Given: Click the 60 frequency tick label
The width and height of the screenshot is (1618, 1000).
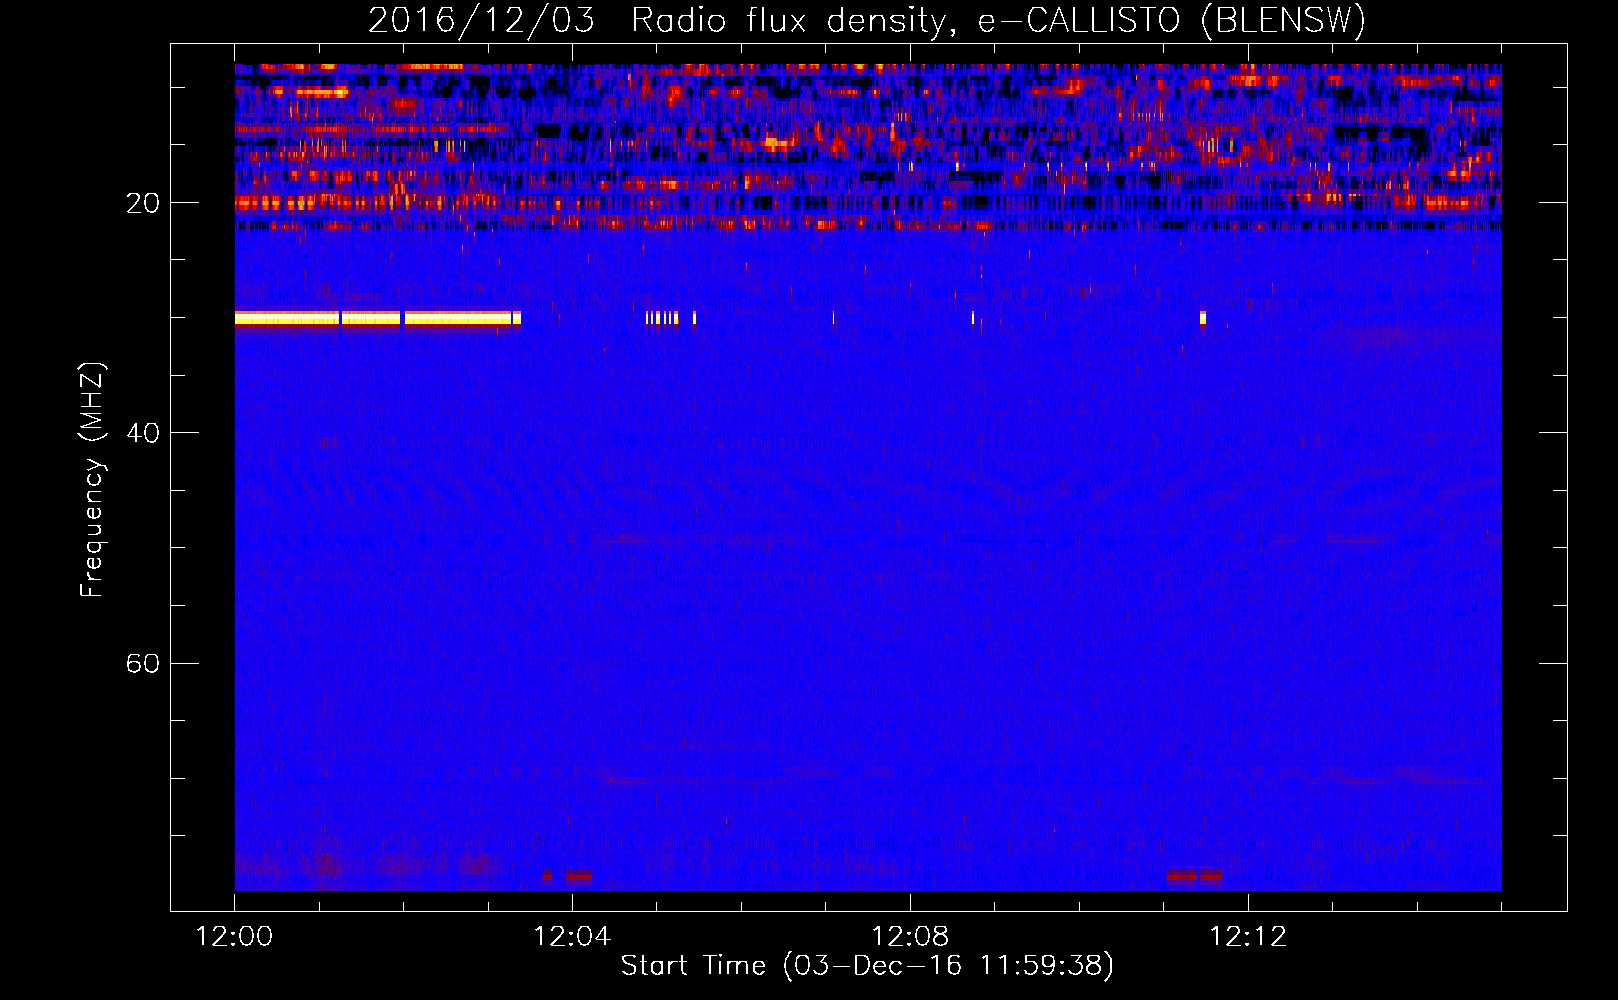Looking at the screenshot, I should 143,664.
